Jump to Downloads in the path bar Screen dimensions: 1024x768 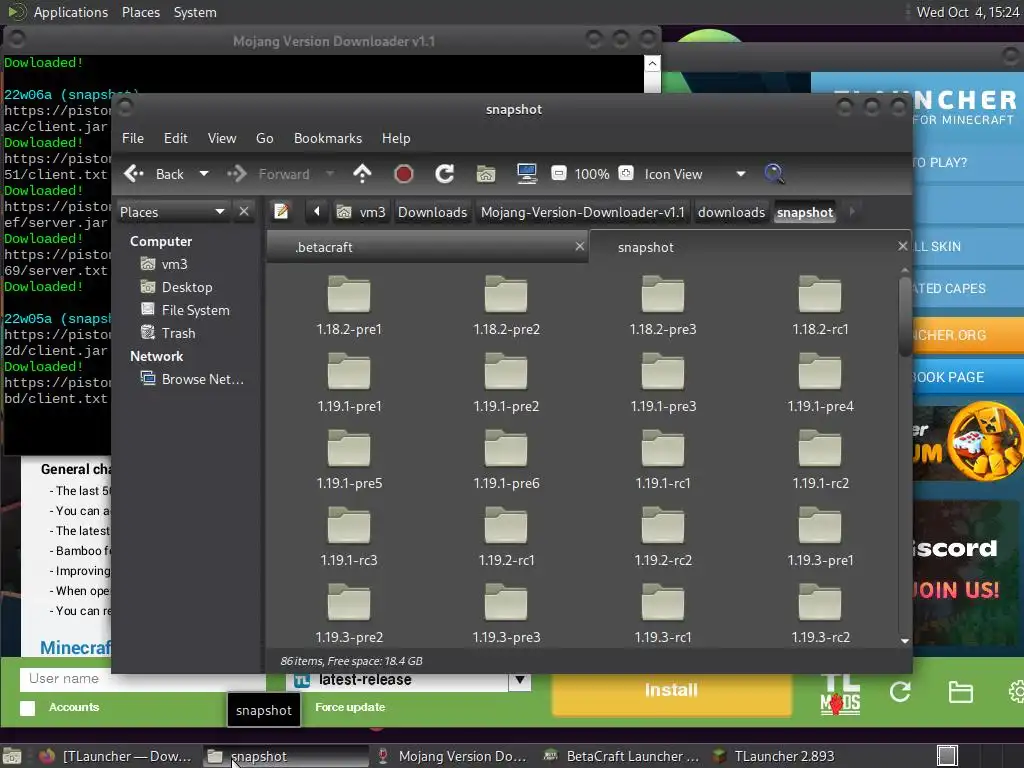pos(432,212)
